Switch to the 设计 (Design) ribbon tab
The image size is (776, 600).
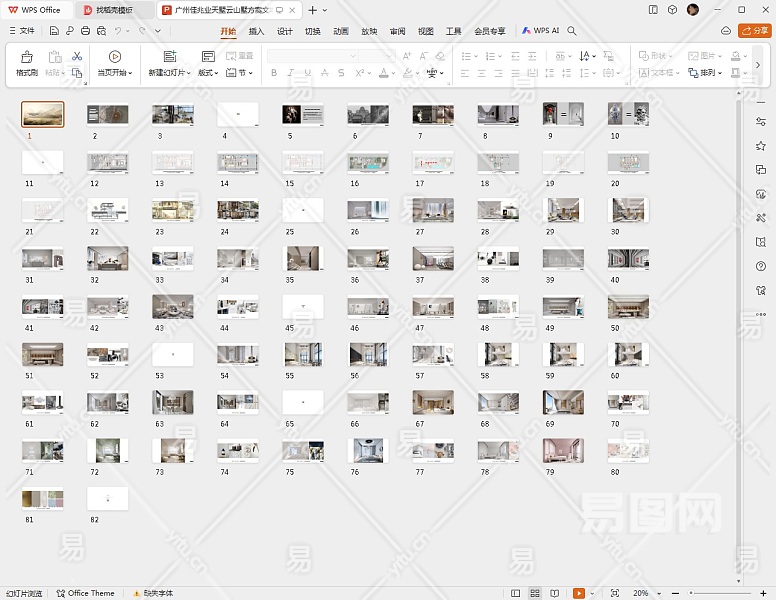[285, 31]
